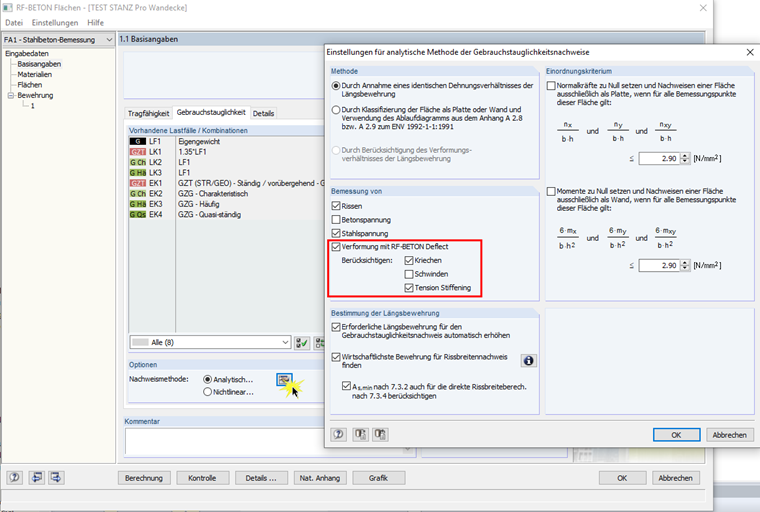Select LK1 1.35*LF1 combination row
The height and width of the screenshot is (512, 760).
point(226,152)
